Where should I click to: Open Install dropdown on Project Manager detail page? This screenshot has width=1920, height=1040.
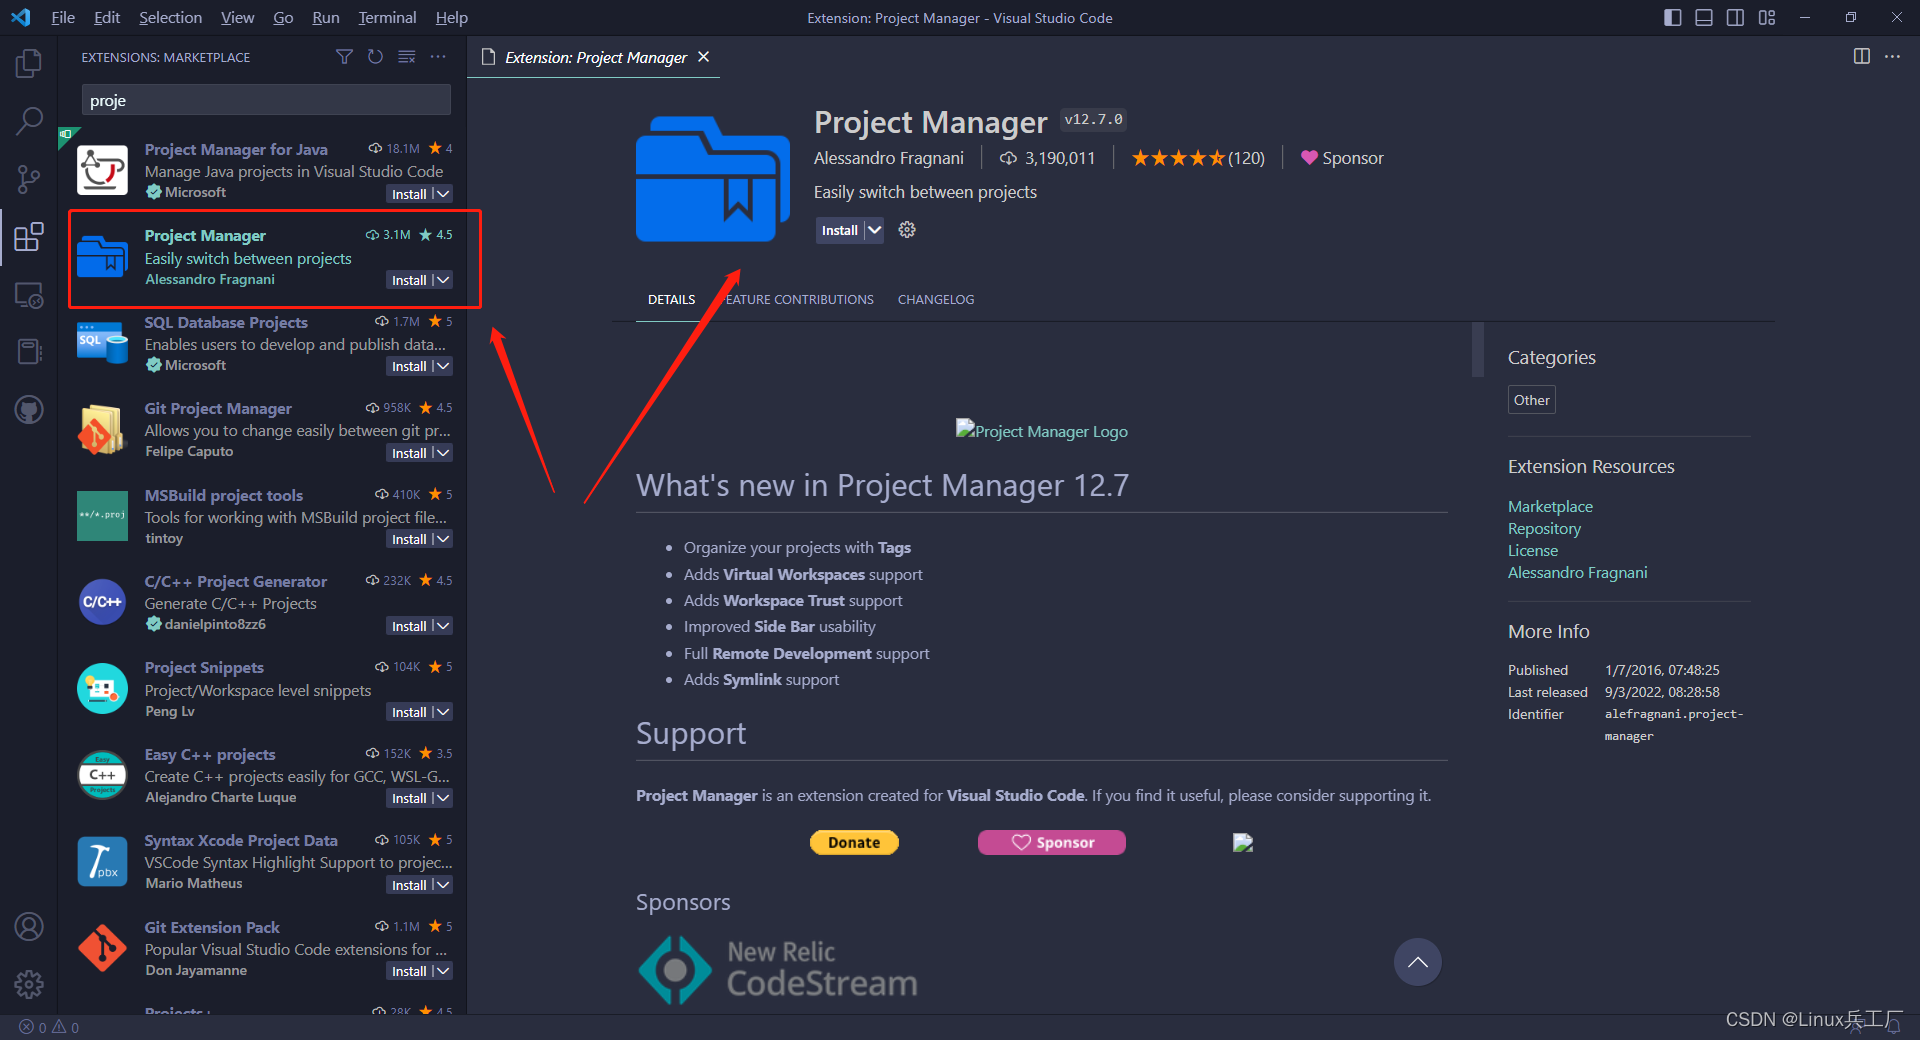(x=872, y=230)
